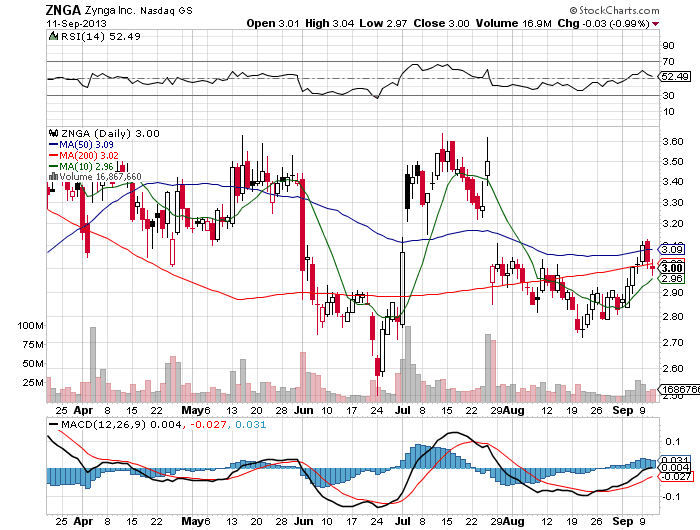
Task: Click the 50M volume axis label
Action: (x=33, y=363)
